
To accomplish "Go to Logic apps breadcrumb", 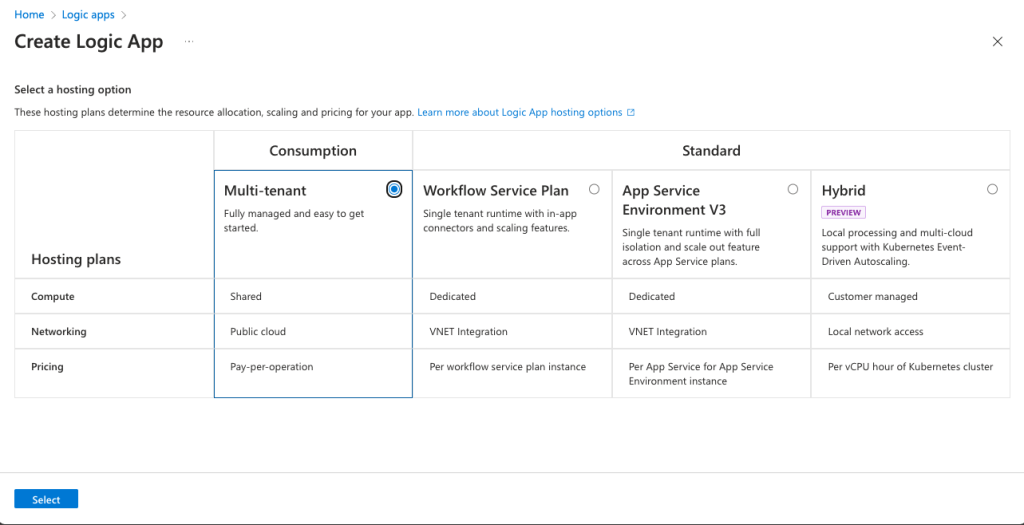I will (91, 15).
